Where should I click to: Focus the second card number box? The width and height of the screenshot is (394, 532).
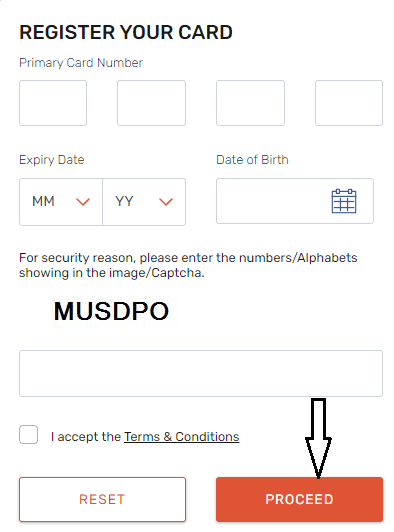point(151,103)
